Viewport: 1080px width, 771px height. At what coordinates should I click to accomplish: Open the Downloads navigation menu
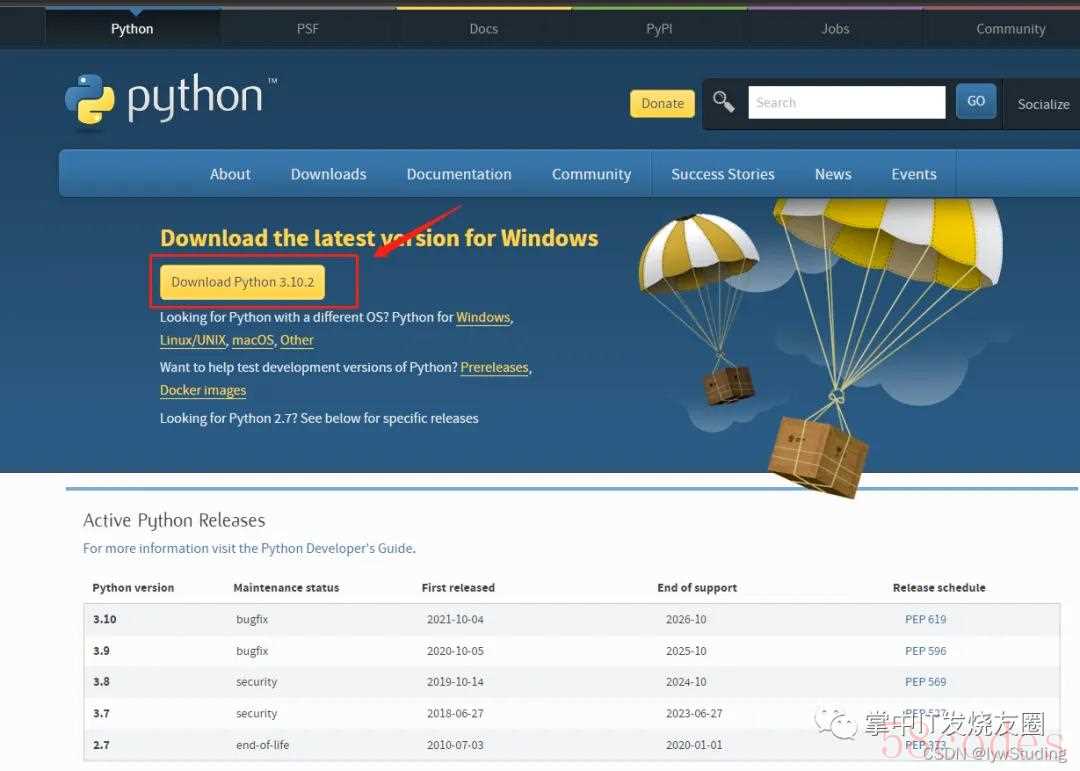click(x=329, y=174)
